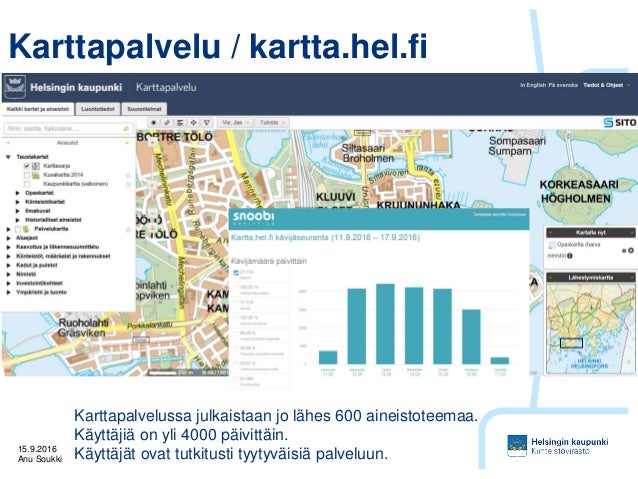The height and width of the screenshot is (479, 638).
Task: Select the pencil drawing tool in map toolbar
Action: [167, 122]
